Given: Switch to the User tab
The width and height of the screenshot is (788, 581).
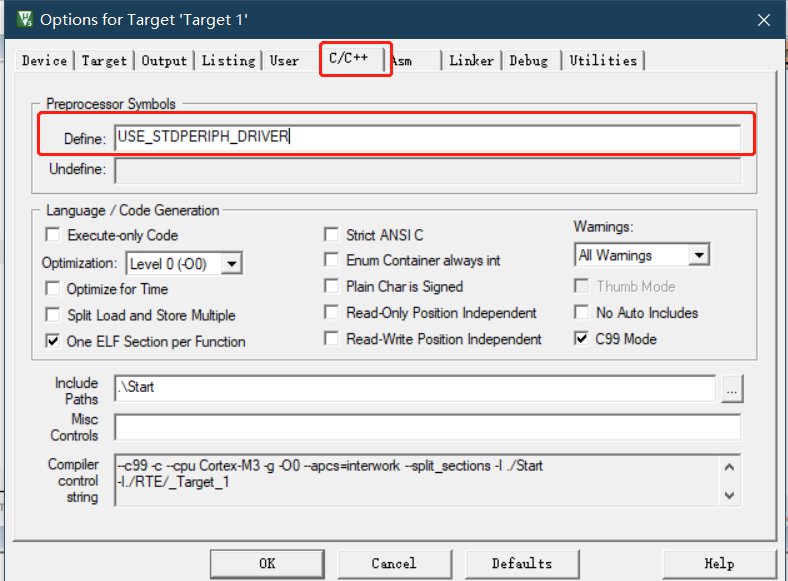Looking at the screenshot, I should pyautogui.click(x=284, y=61).
